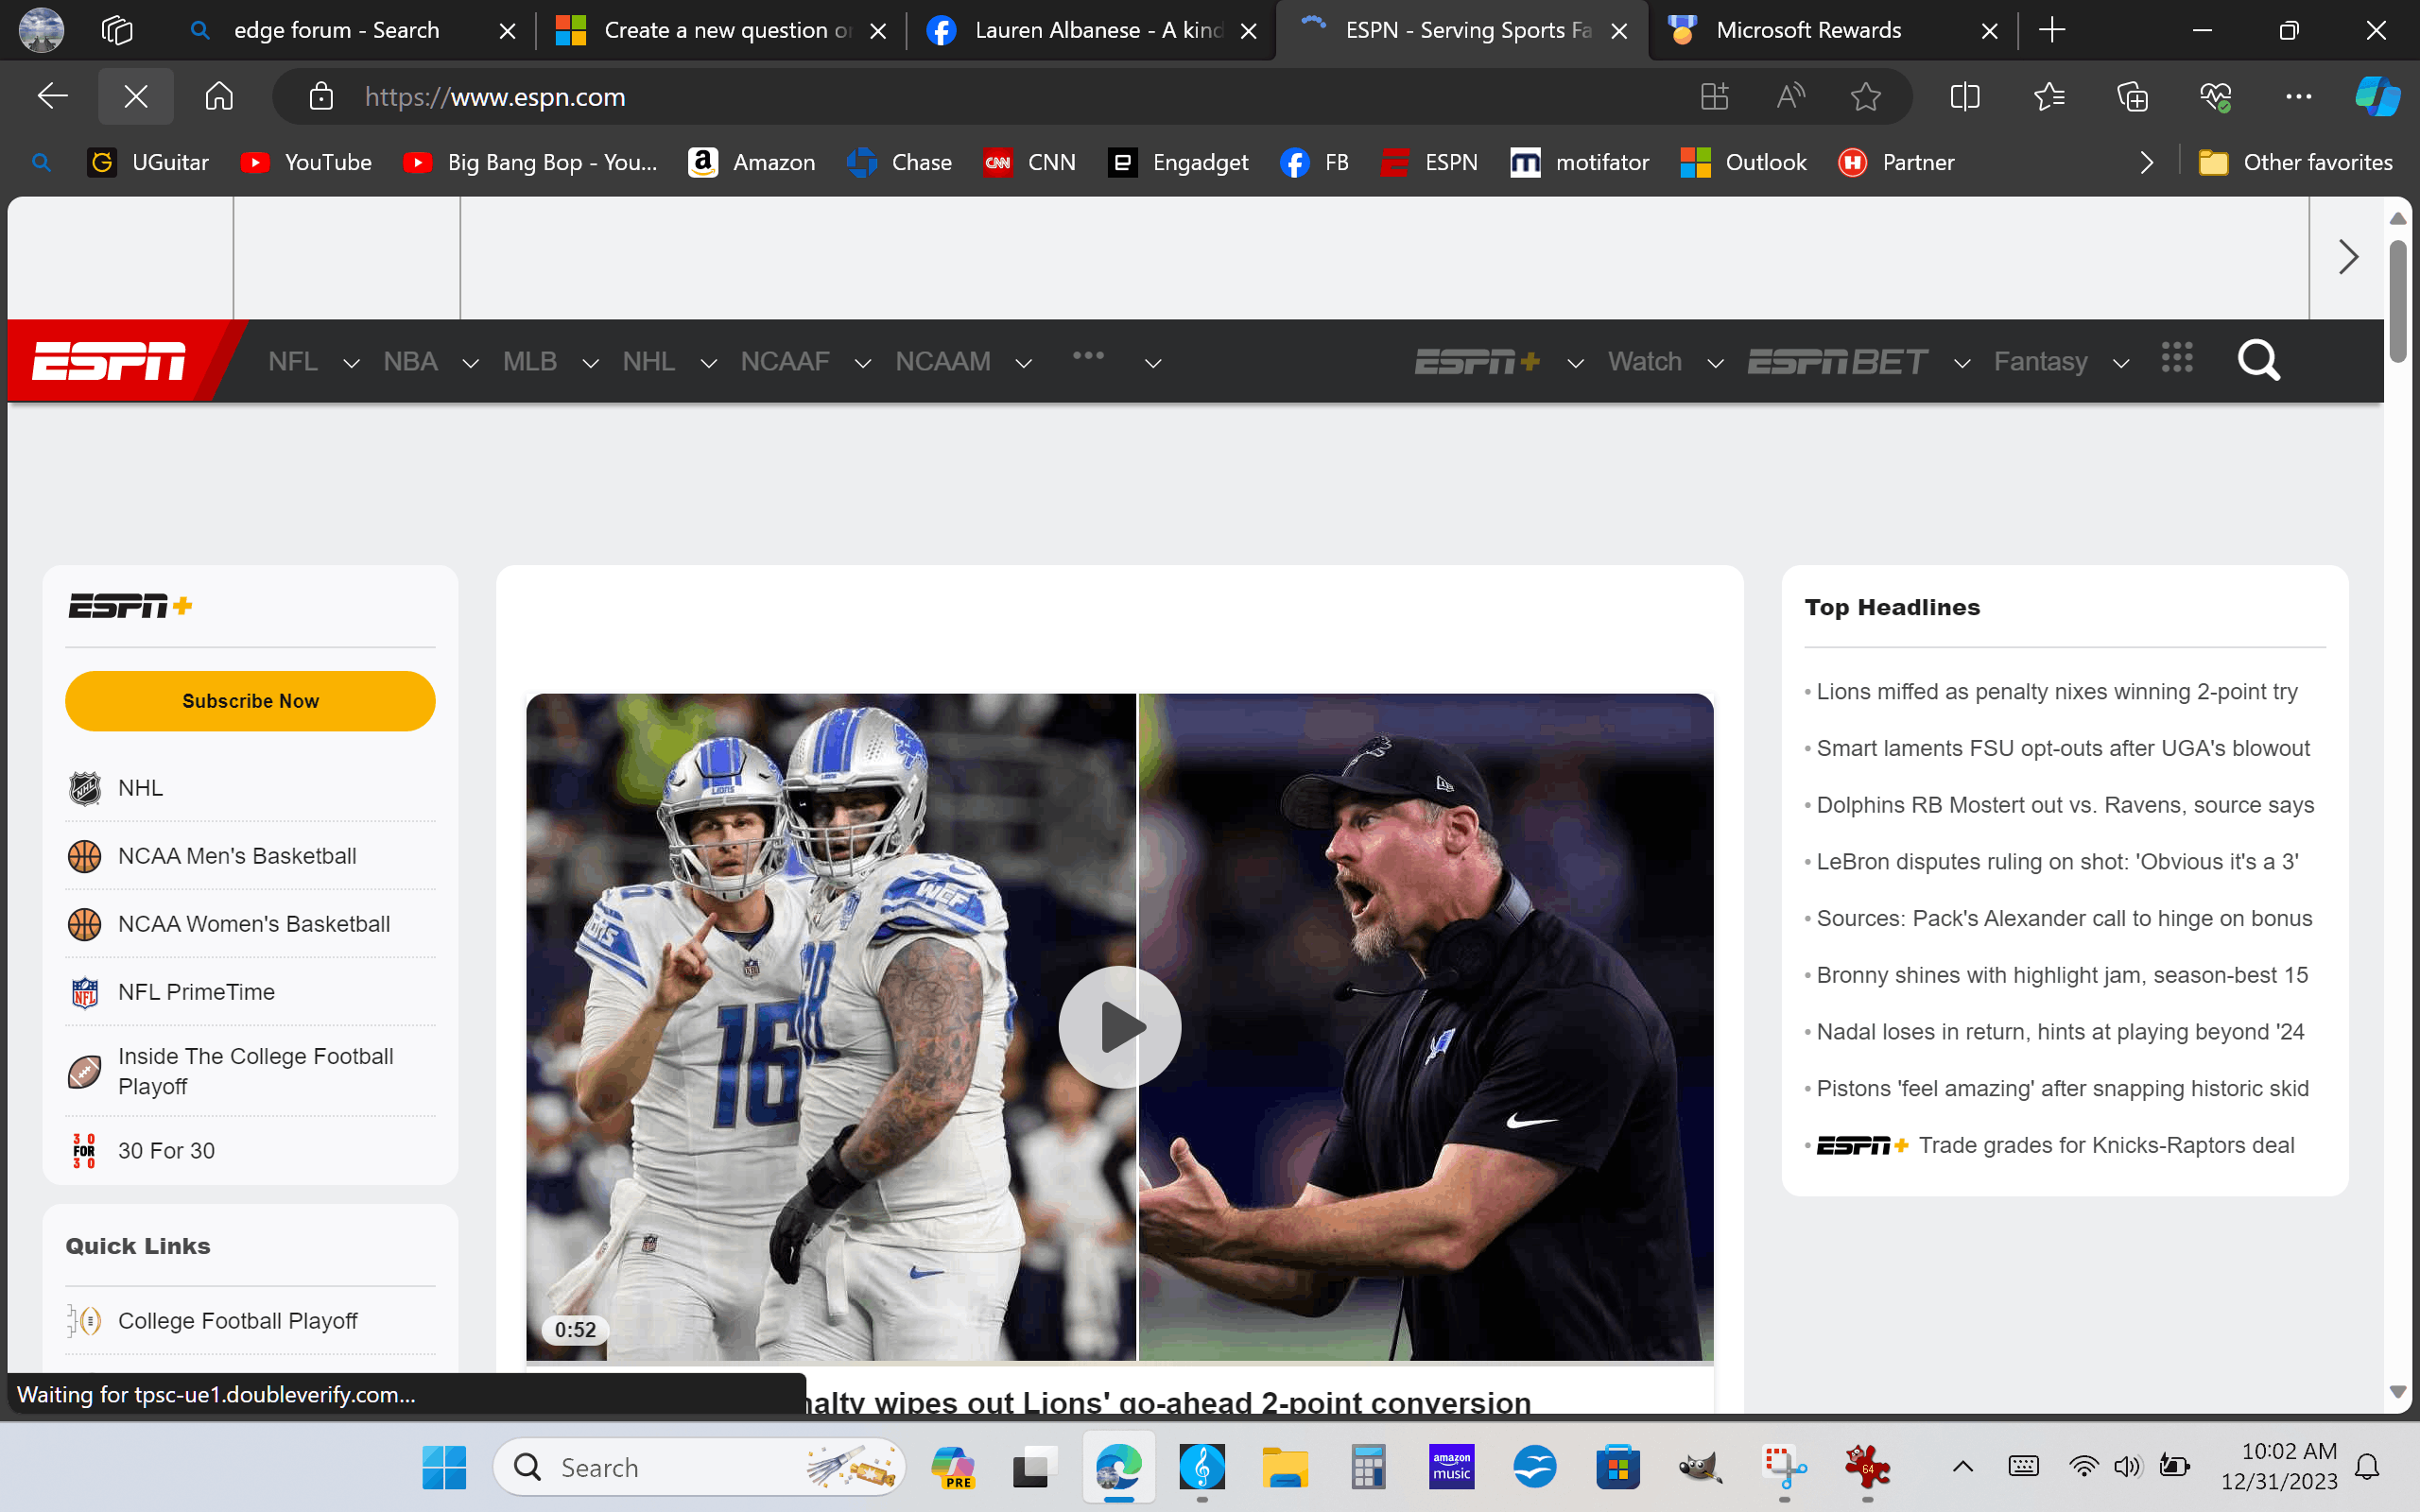Advance the scoreboard with the right arrow
Viewport: 2420px width, 1512px height.
(x=2348, y=257)
